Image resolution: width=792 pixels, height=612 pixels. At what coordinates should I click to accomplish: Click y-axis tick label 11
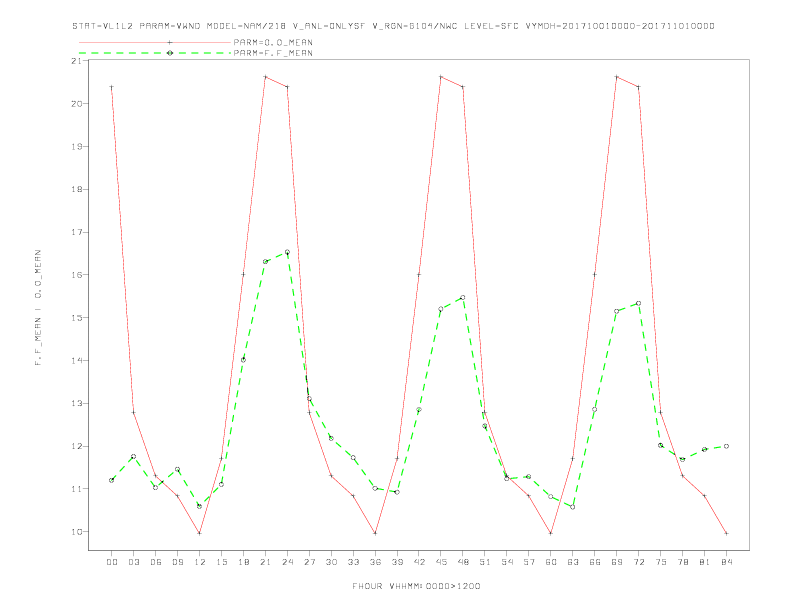tap(76, 489)
